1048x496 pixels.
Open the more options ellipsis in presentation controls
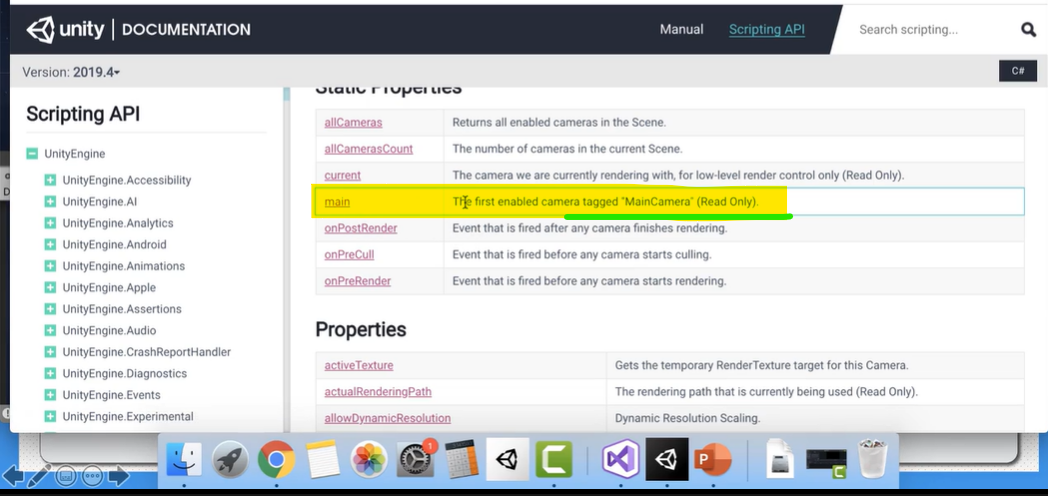[92, 476]
